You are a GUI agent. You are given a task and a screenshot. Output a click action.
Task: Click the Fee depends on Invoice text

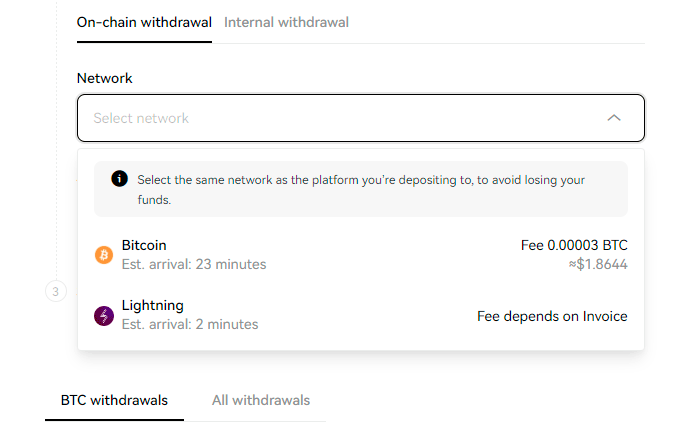552,316
